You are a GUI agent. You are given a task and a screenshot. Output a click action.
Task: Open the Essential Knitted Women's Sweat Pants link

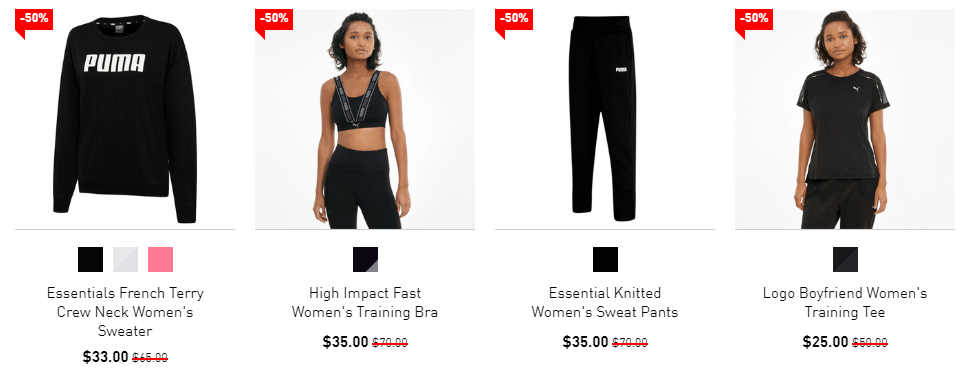[x=605, y=303]
